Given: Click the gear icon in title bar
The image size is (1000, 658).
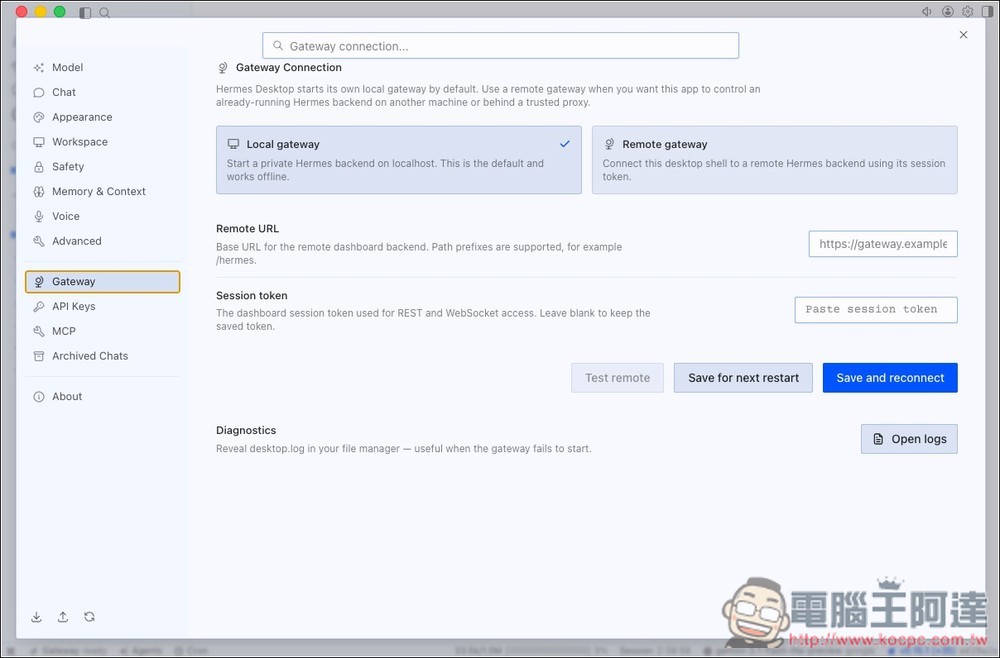Looking at the screenshot, I should (967, 11).
